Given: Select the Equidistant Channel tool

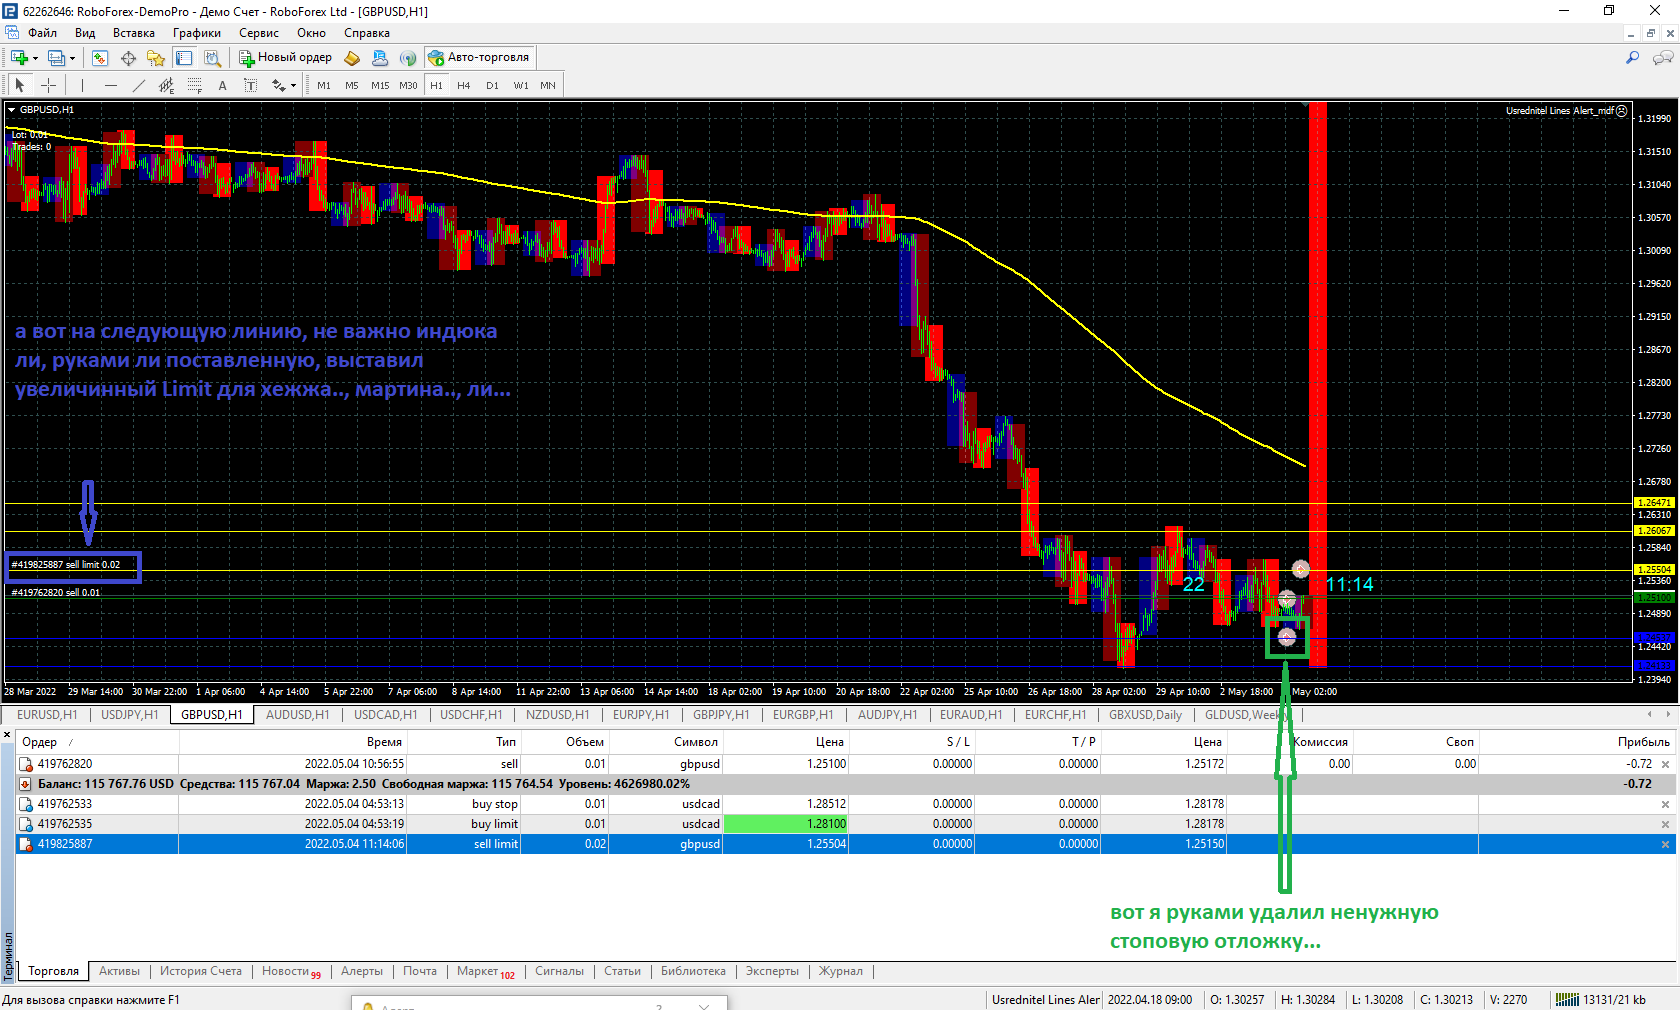Looking at the screenshot, I should point(166,86).
